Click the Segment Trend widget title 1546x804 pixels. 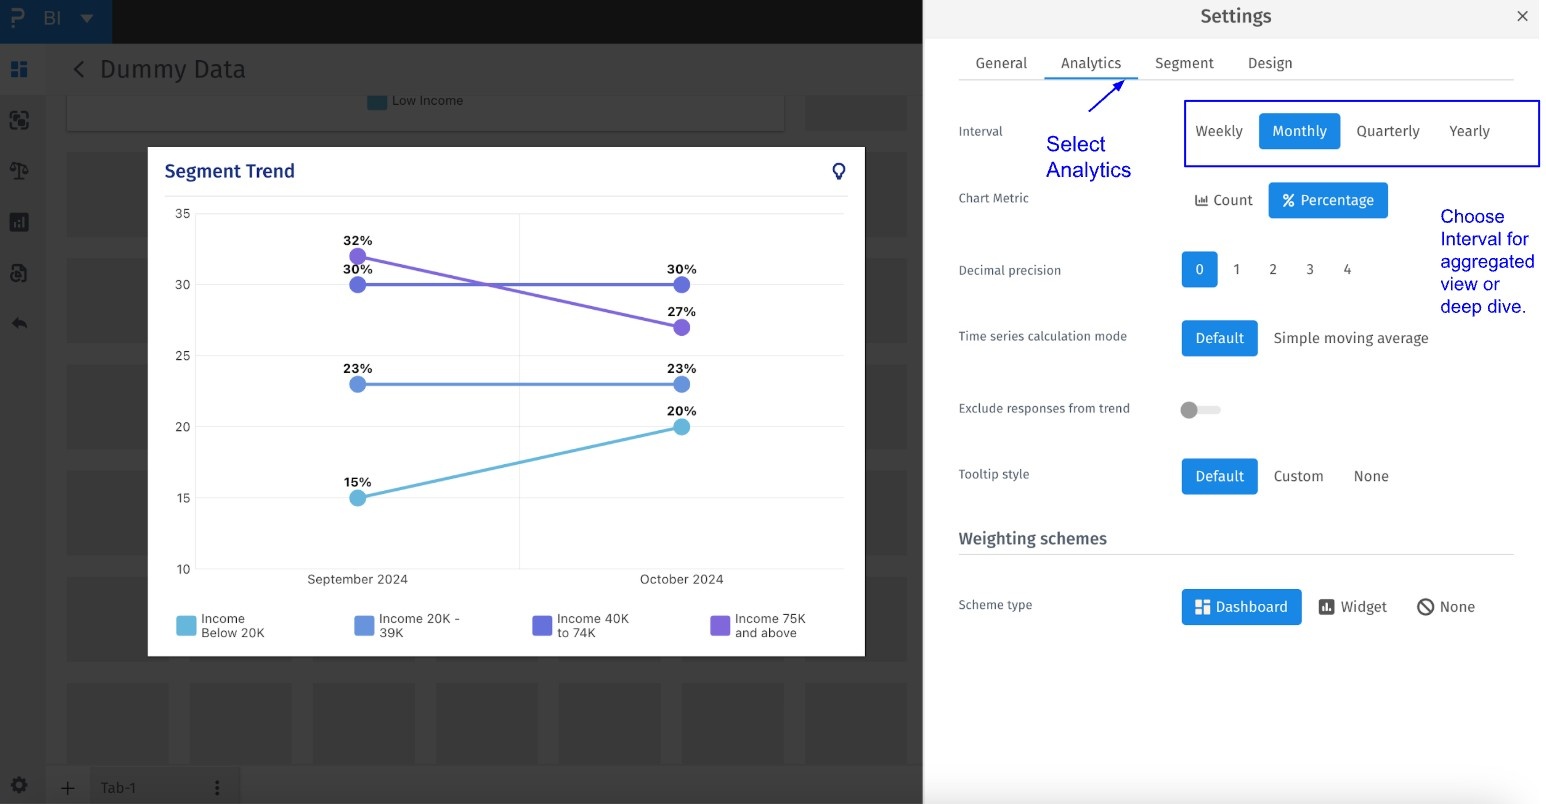point(230,171)
